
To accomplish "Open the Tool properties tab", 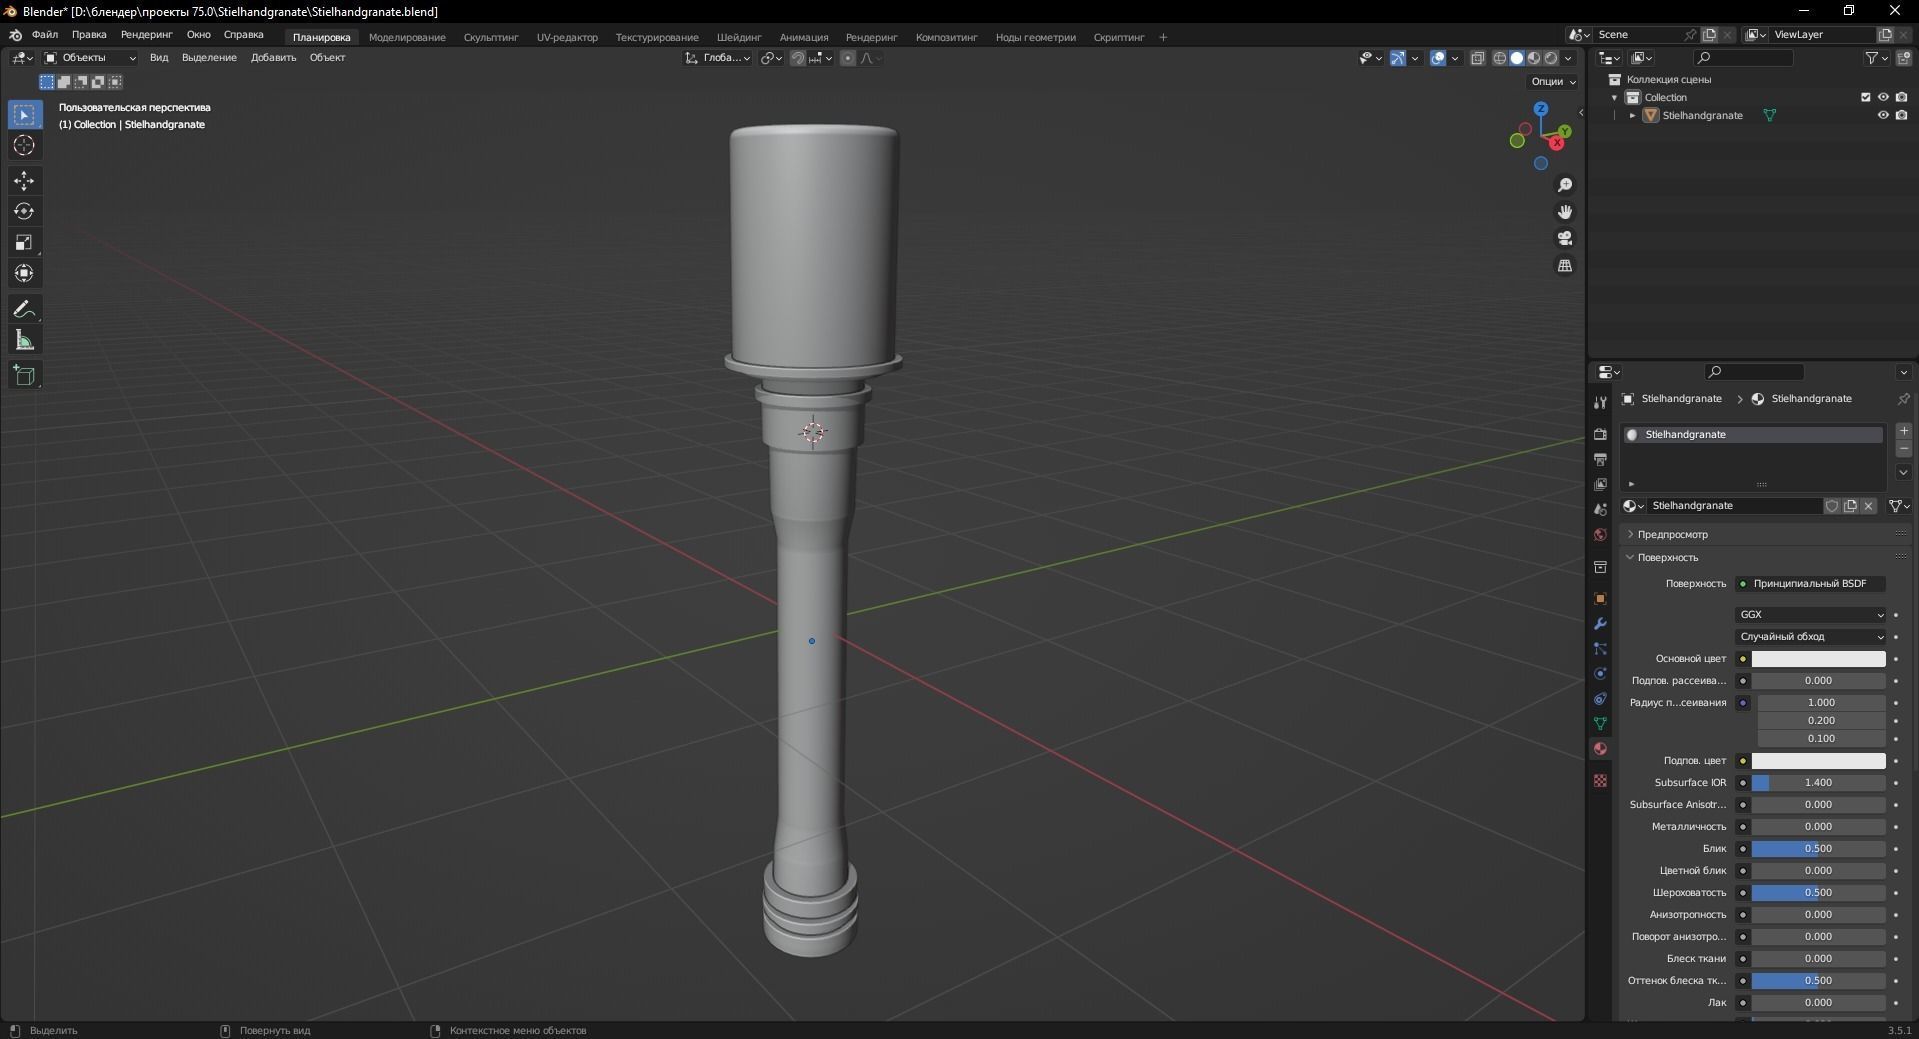I will [1600, 402].
